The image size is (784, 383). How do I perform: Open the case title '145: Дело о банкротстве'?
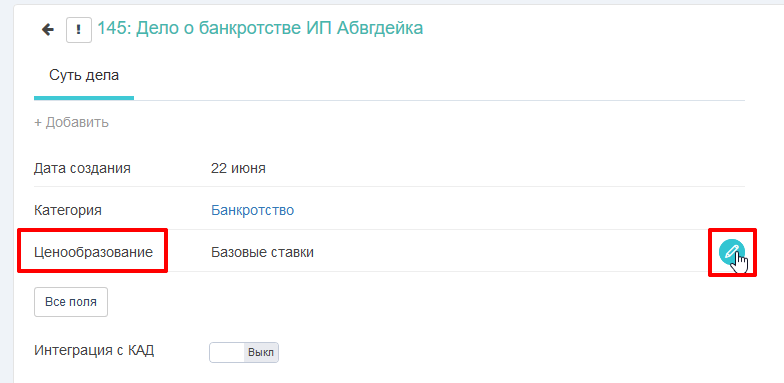coord(260,28)
